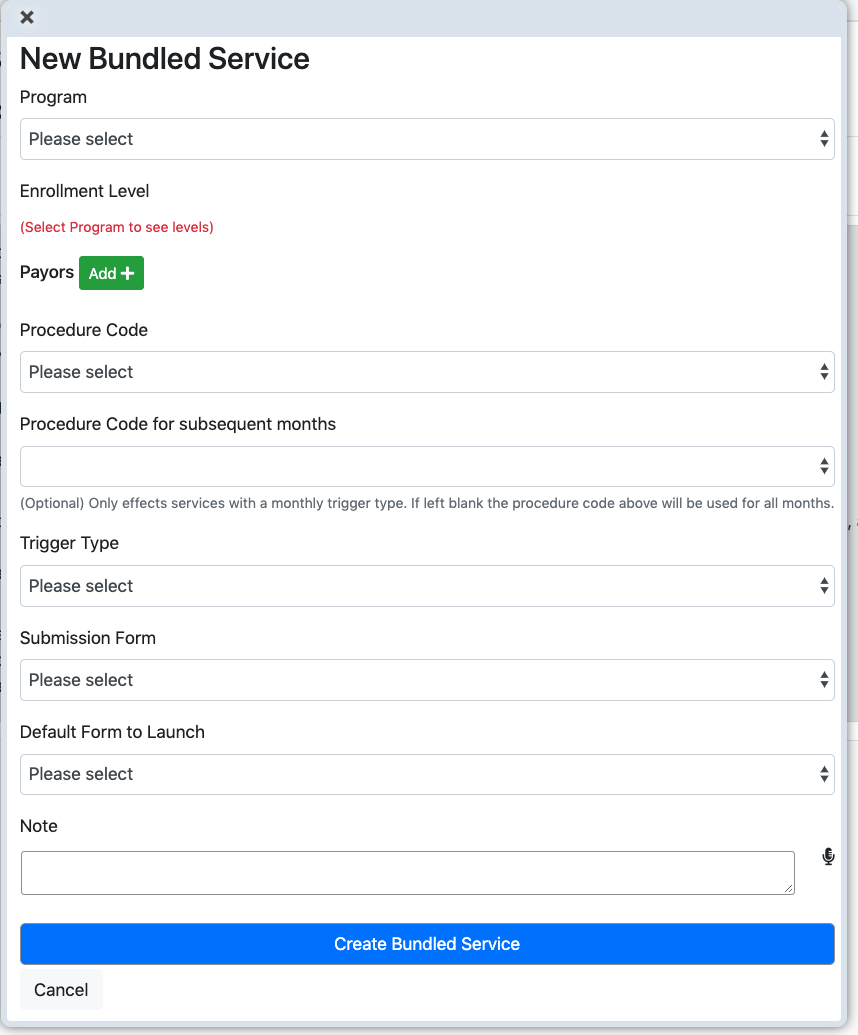Click the Enrollment Level label
Viewport: 858px width, 1035px height.
tap(84, 191)
